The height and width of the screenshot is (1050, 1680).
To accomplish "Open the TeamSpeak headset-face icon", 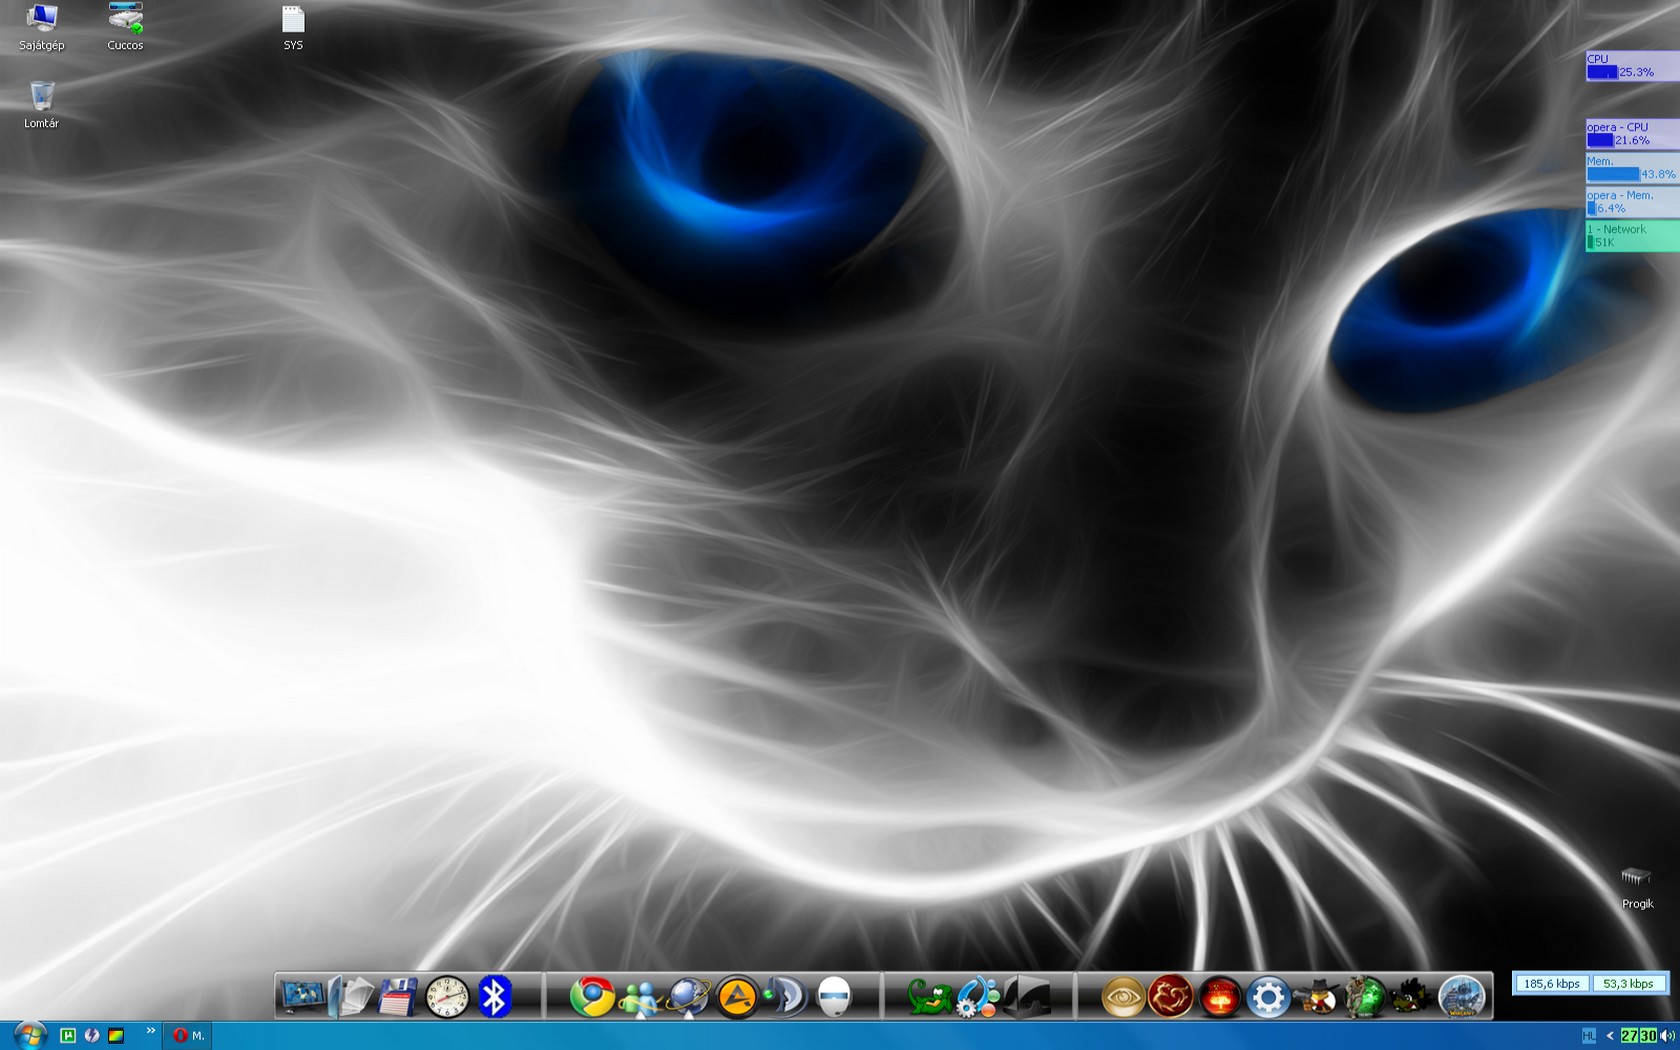I will (785, 996).
